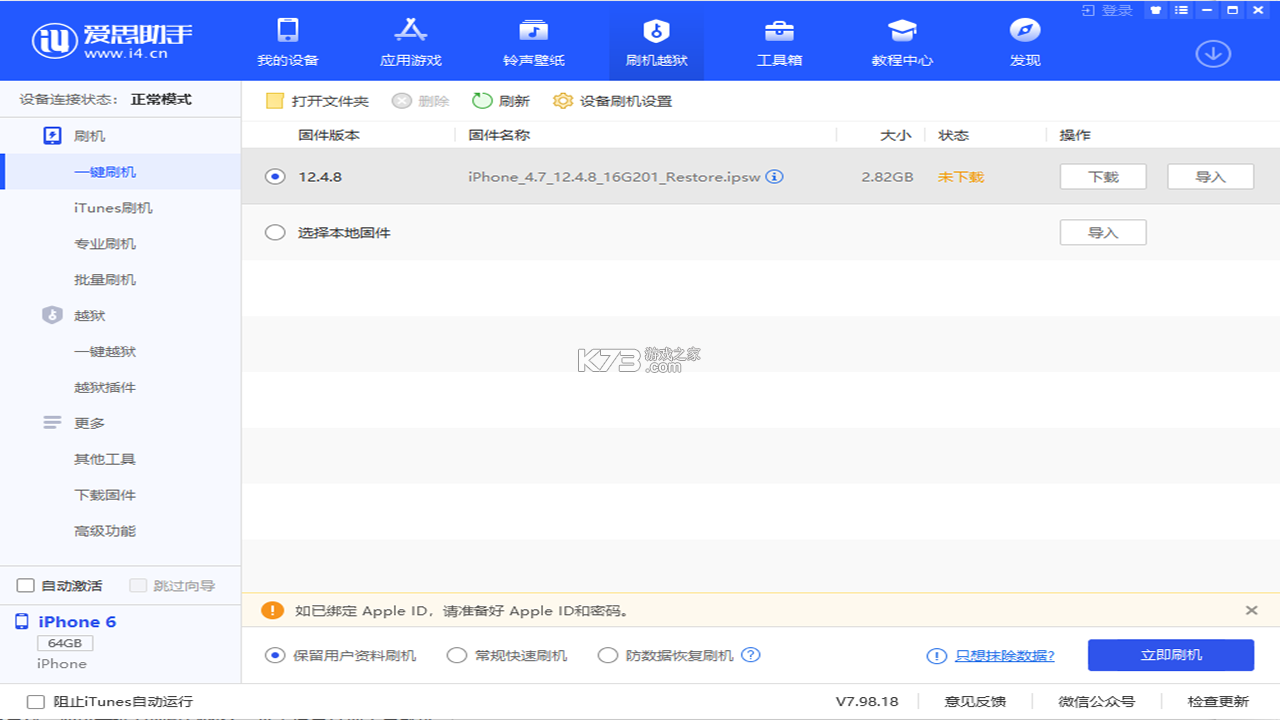Screen dimensions: 1280x720
Task: Open 微信公众号 in status bar
Action: pos(1097,702)
